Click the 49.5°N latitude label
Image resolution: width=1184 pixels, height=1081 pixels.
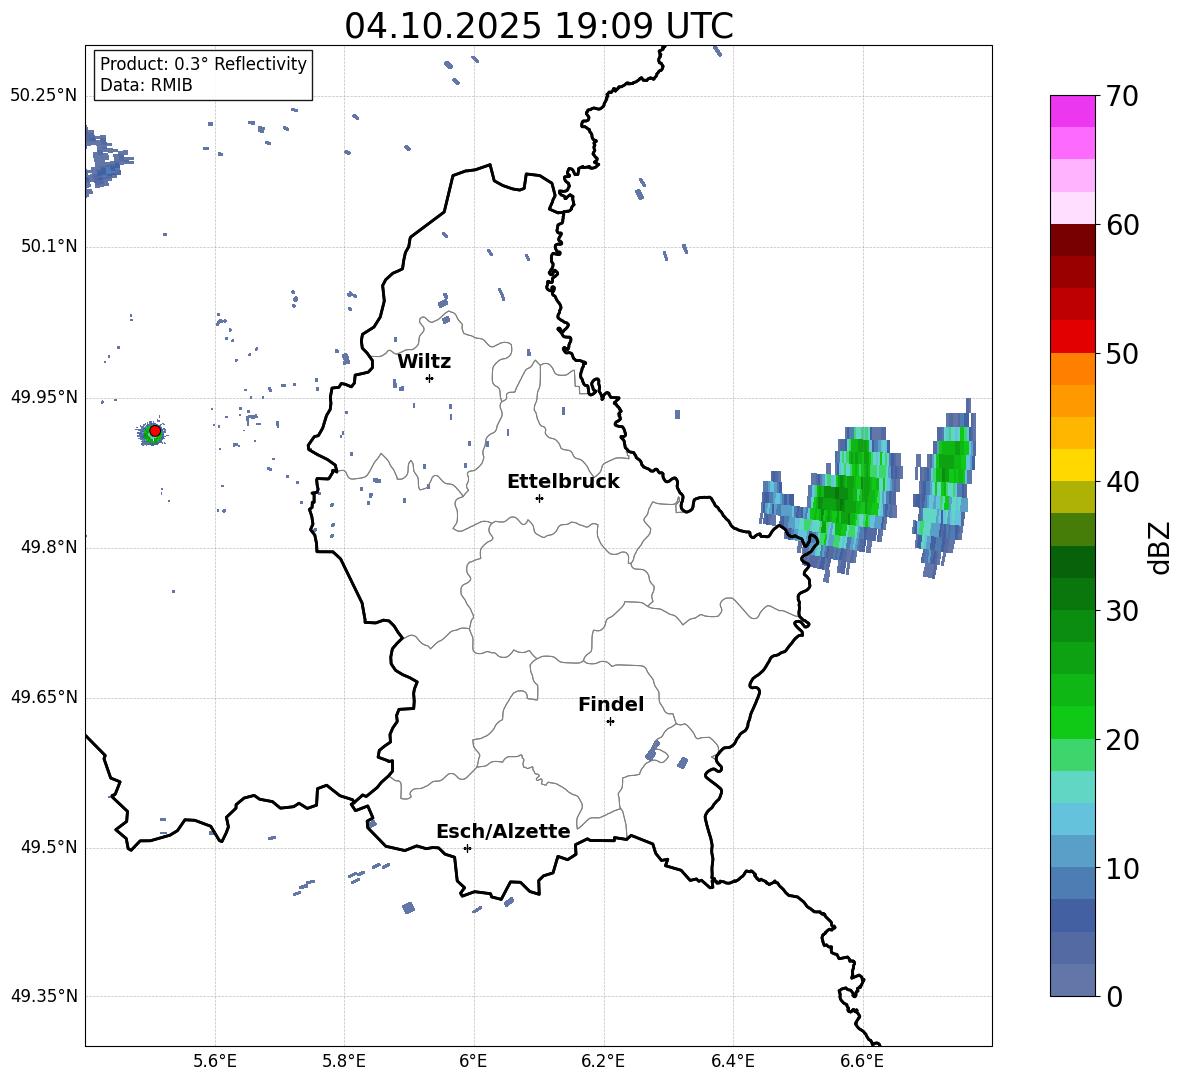point(49,847)
